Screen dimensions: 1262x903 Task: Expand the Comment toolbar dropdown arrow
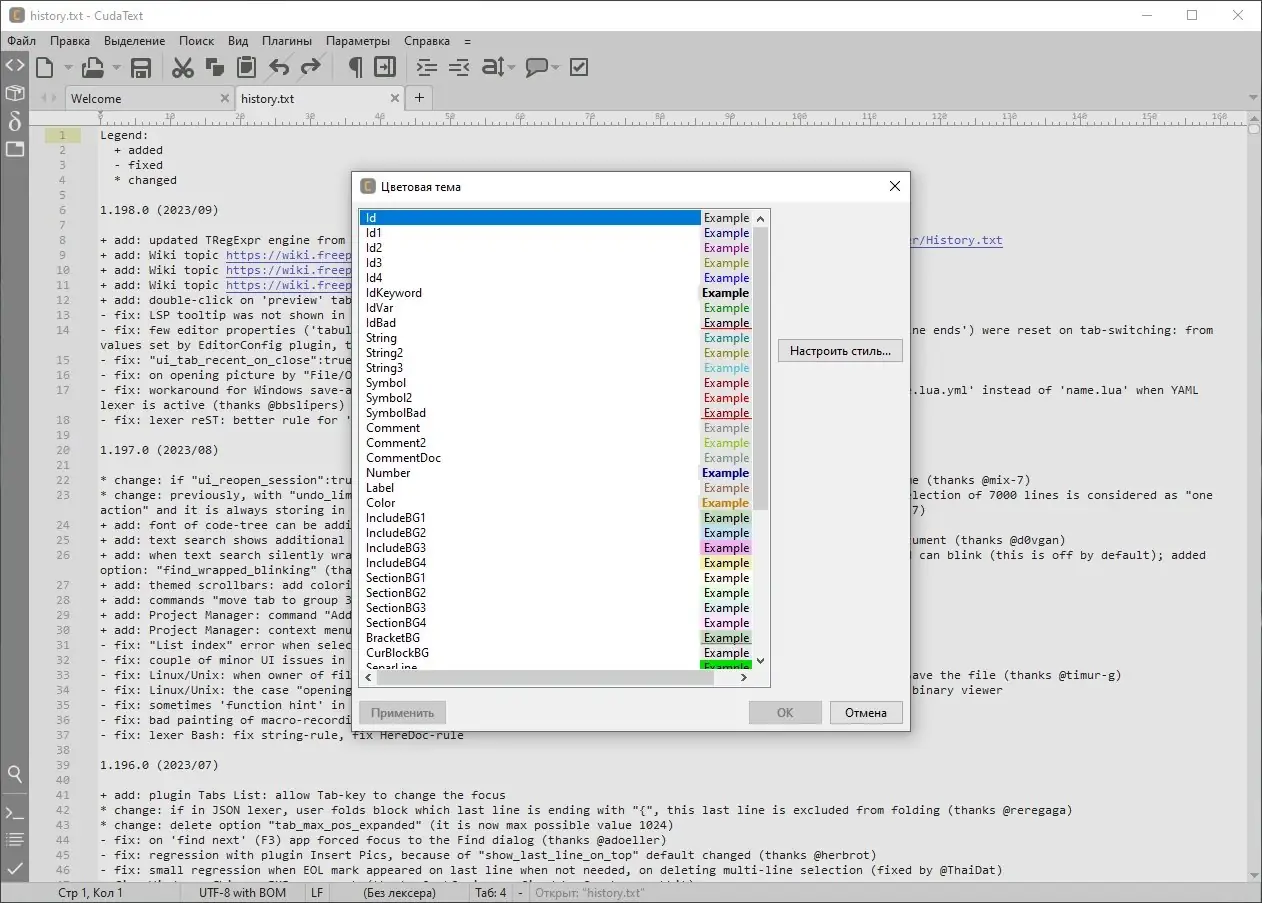555,68
